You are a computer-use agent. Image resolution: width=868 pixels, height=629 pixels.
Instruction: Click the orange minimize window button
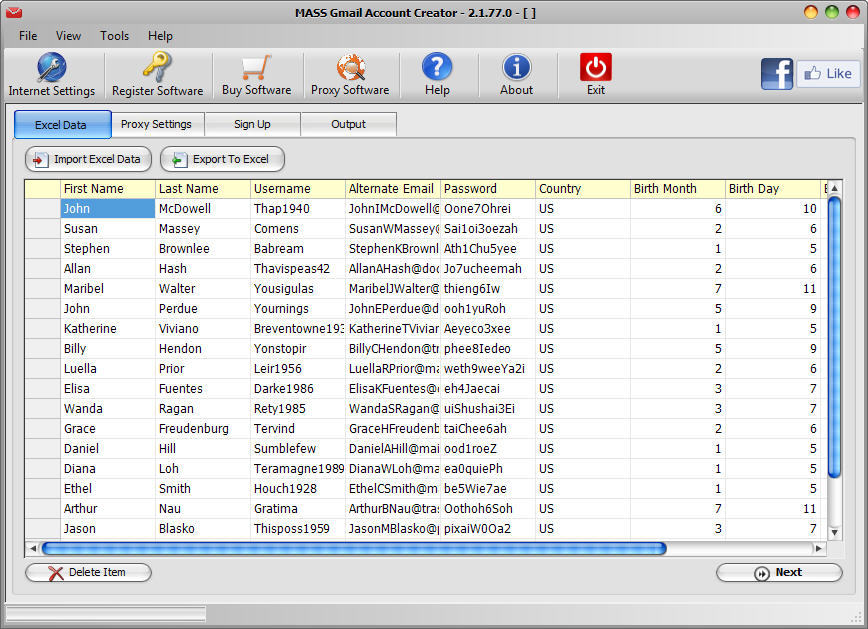[810, 12]
